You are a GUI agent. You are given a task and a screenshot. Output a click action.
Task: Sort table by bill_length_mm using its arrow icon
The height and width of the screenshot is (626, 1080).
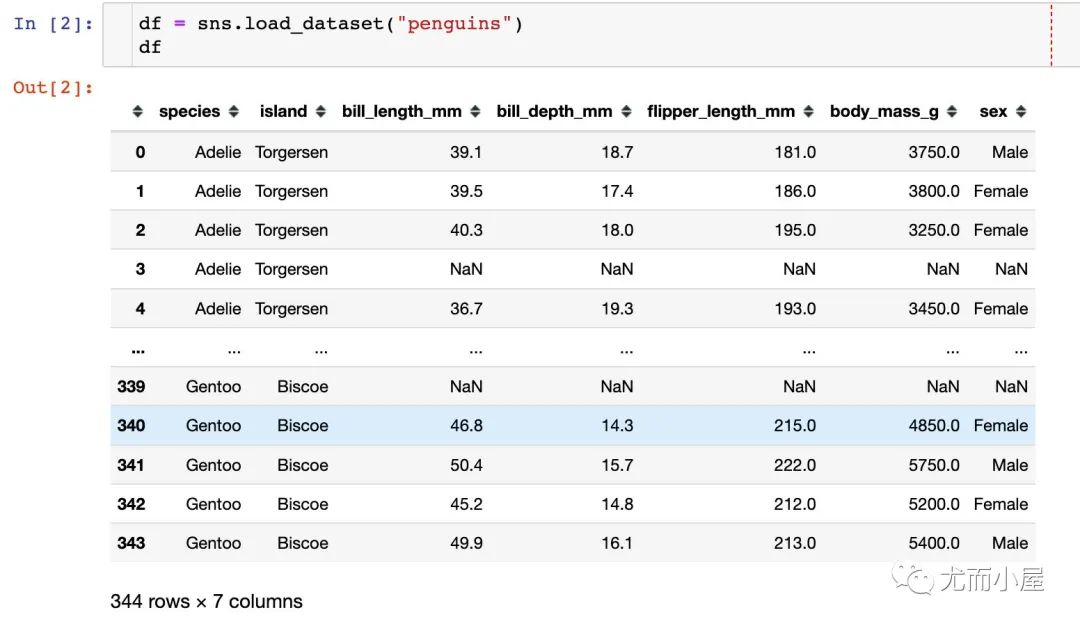point(475,112)
